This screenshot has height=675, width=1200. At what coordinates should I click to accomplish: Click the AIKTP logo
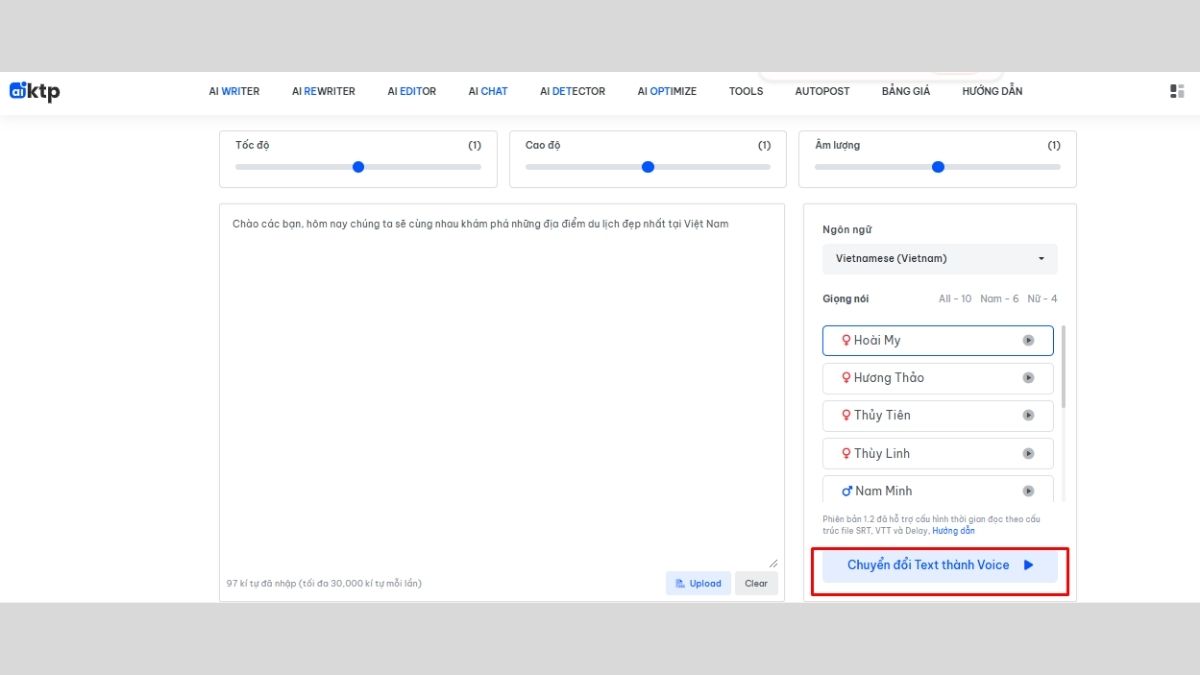coord(35,91)
